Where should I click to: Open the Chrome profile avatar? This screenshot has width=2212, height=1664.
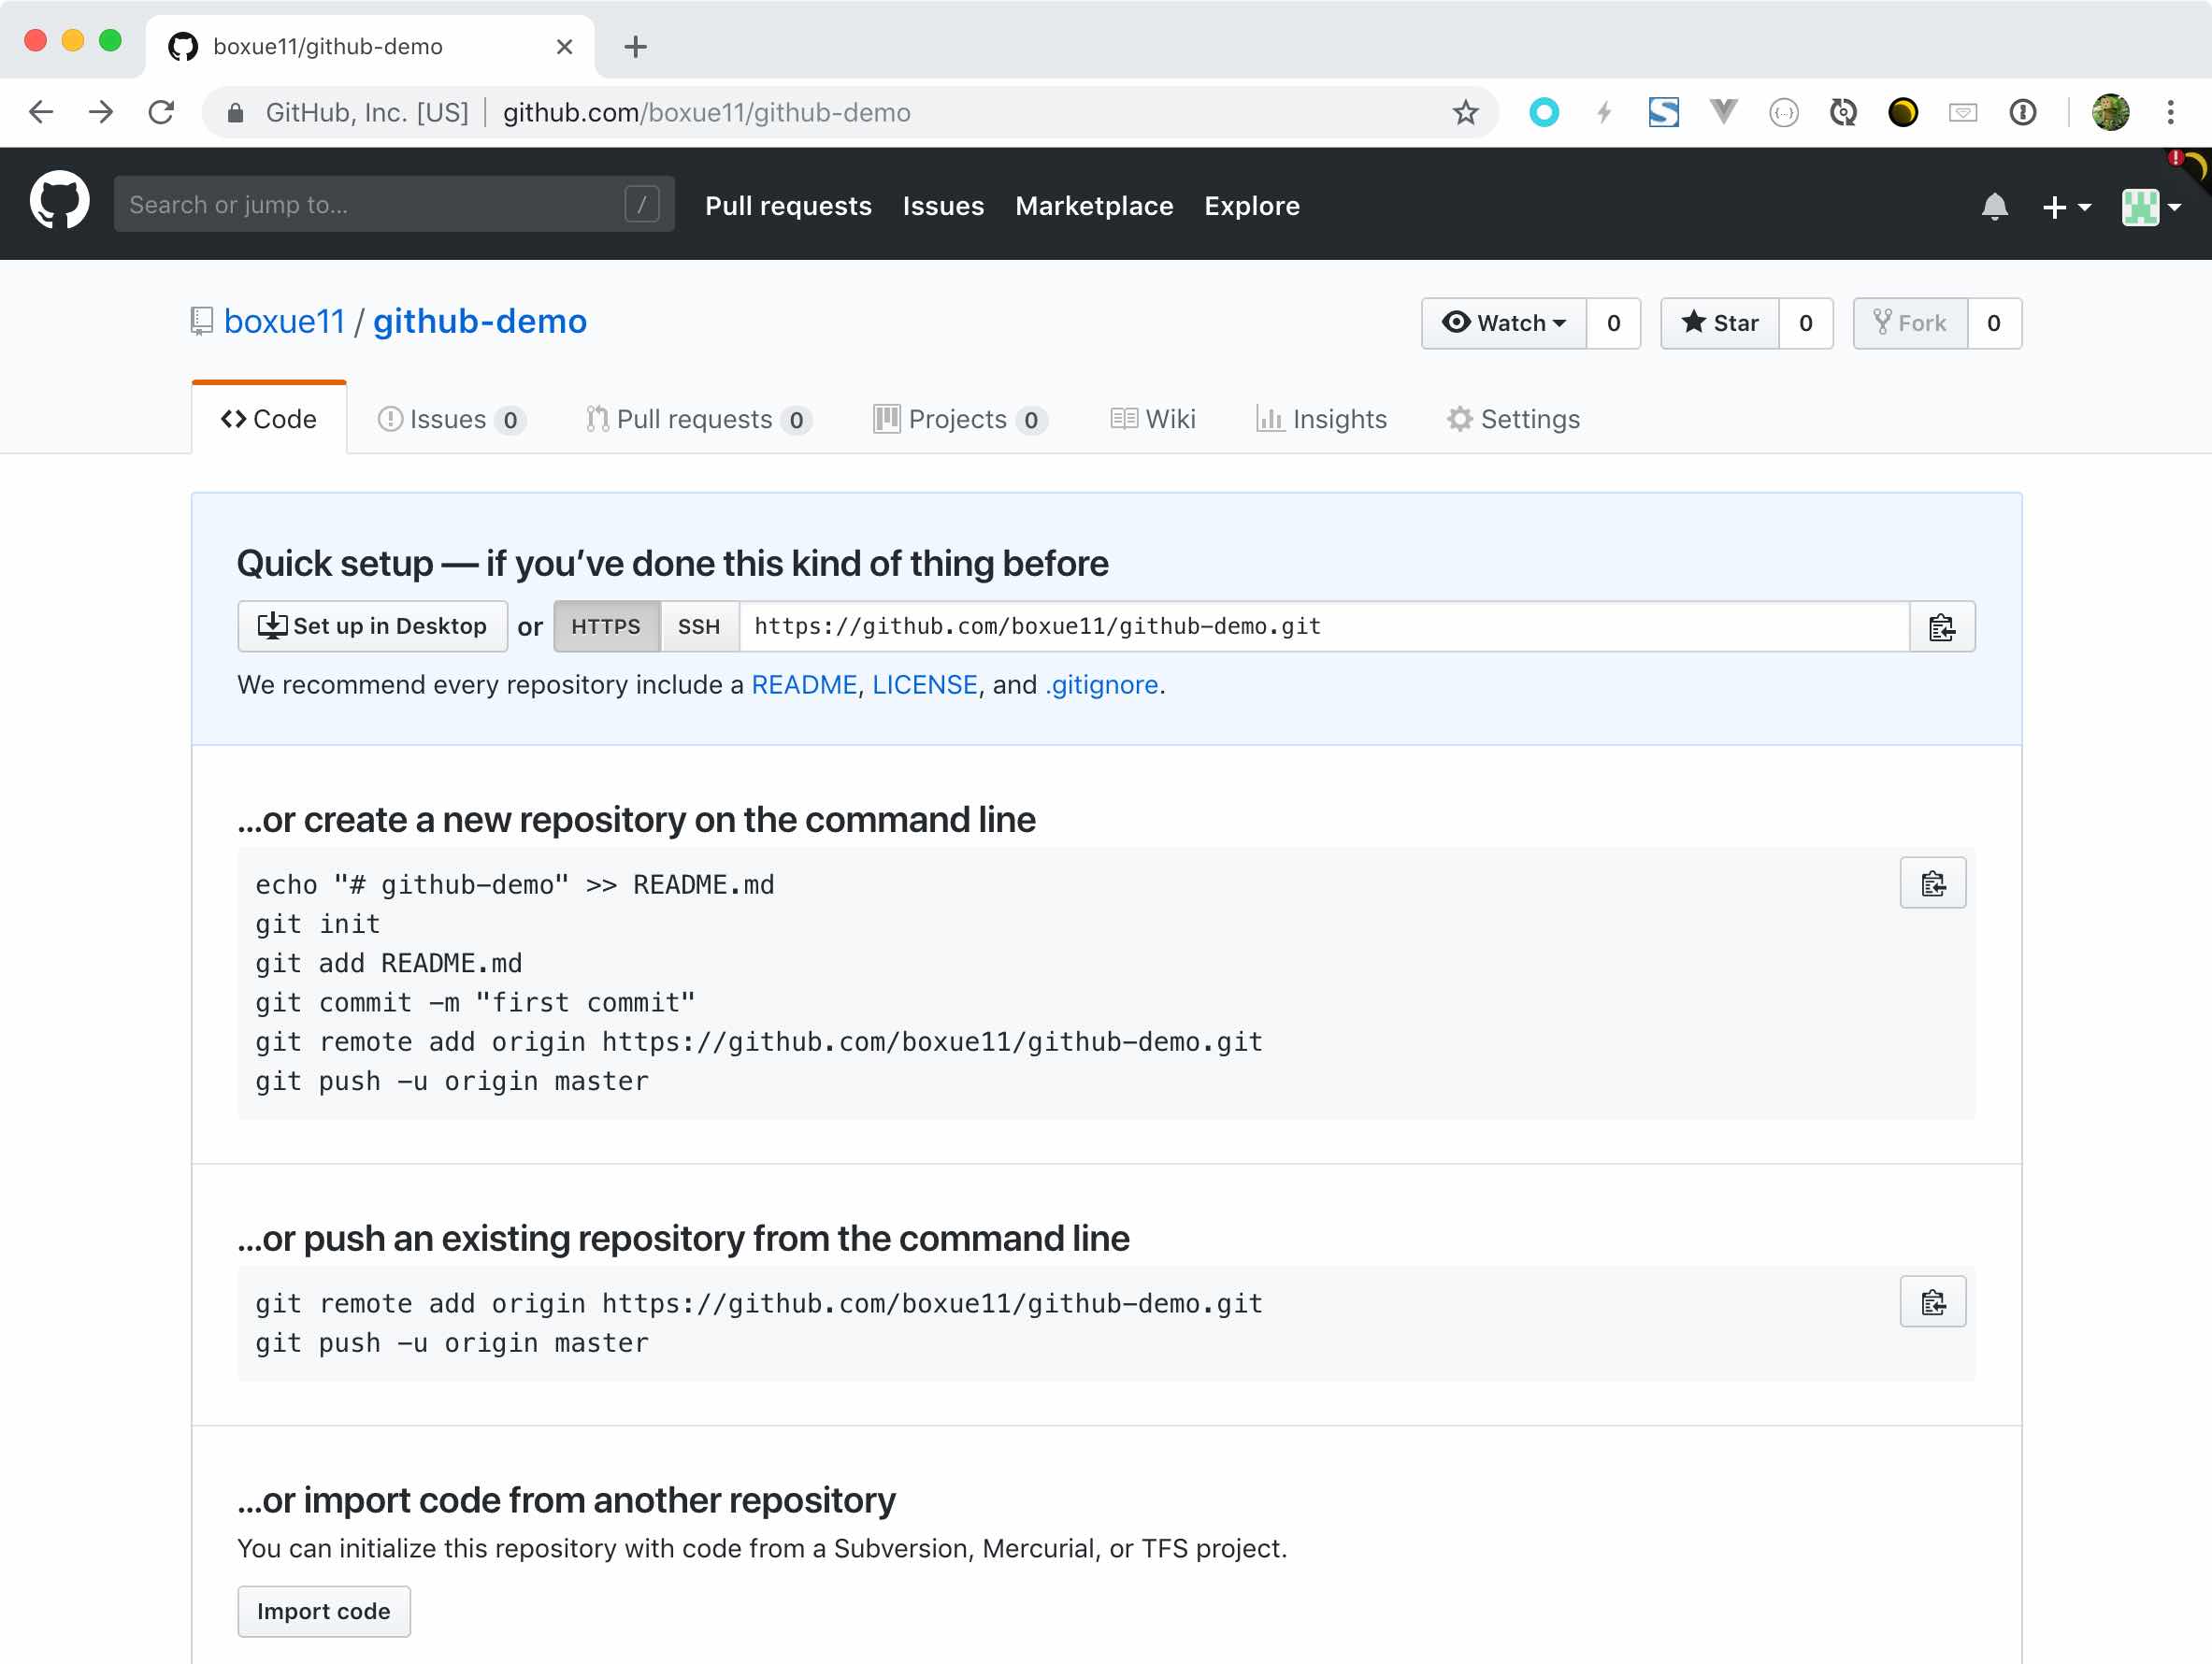tap(2110, 112)
